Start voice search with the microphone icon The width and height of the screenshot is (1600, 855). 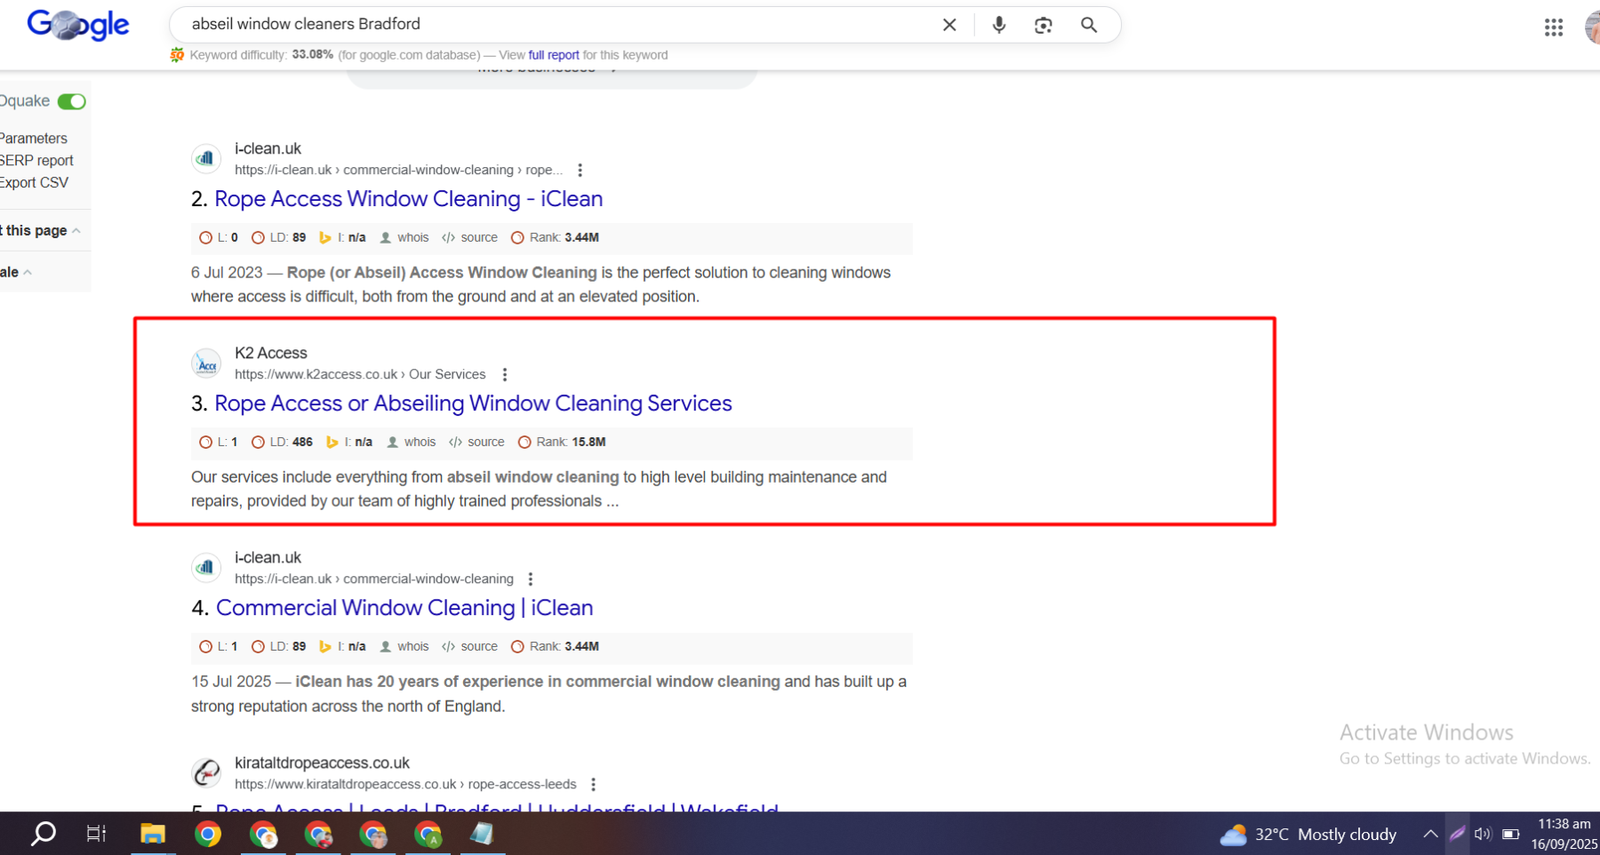pos(998,25)
